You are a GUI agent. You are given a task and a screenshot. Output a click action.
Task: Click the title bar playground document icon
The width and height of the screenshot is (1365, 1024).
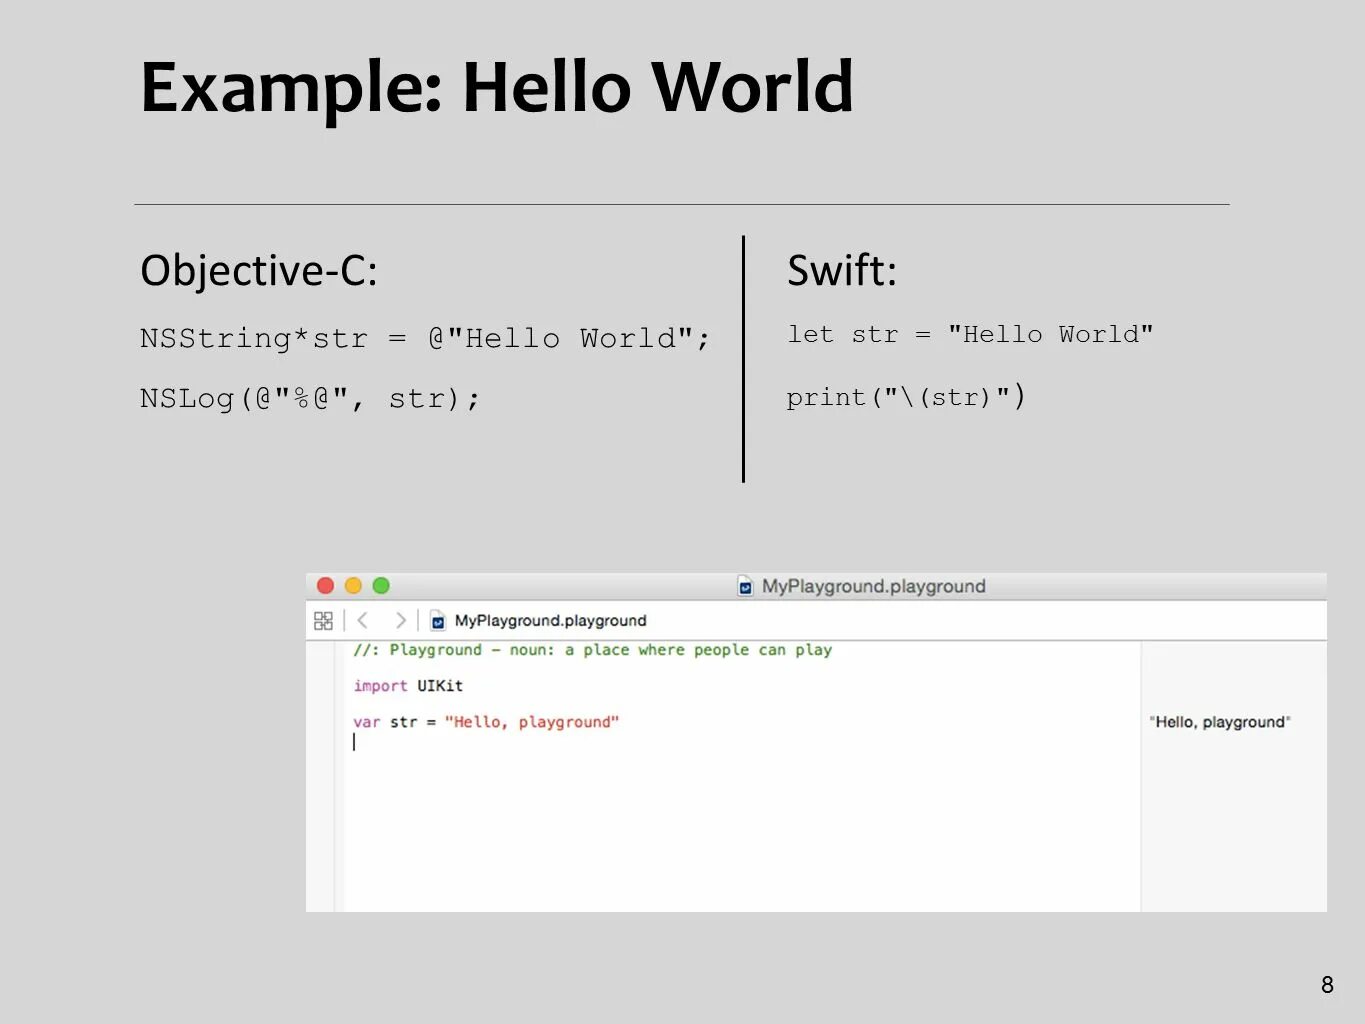[745, 586]
